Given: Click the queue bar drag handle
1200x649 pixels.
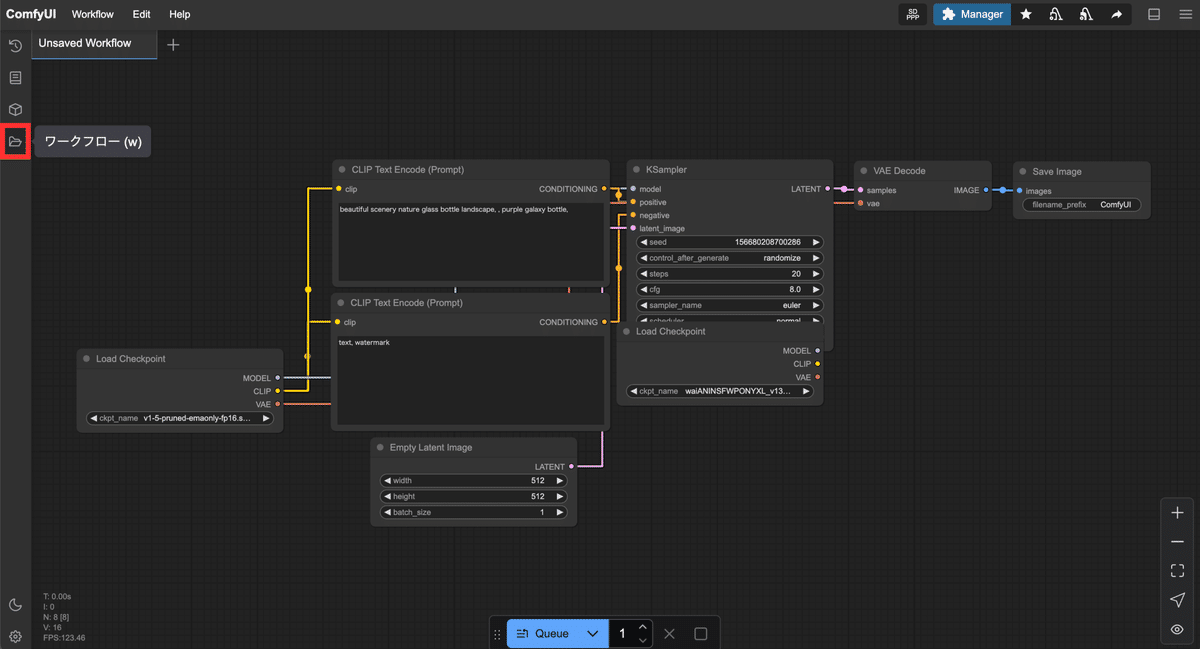Looking at the screenshot, I should point(497,634).
